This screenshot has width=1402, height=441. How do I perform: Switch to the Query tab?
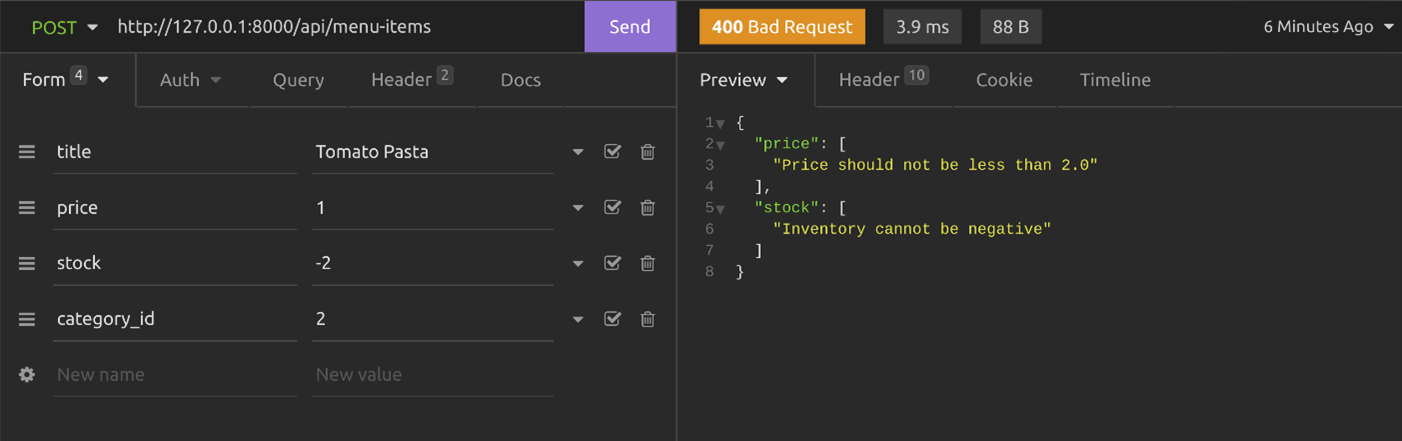pos(298,80)
